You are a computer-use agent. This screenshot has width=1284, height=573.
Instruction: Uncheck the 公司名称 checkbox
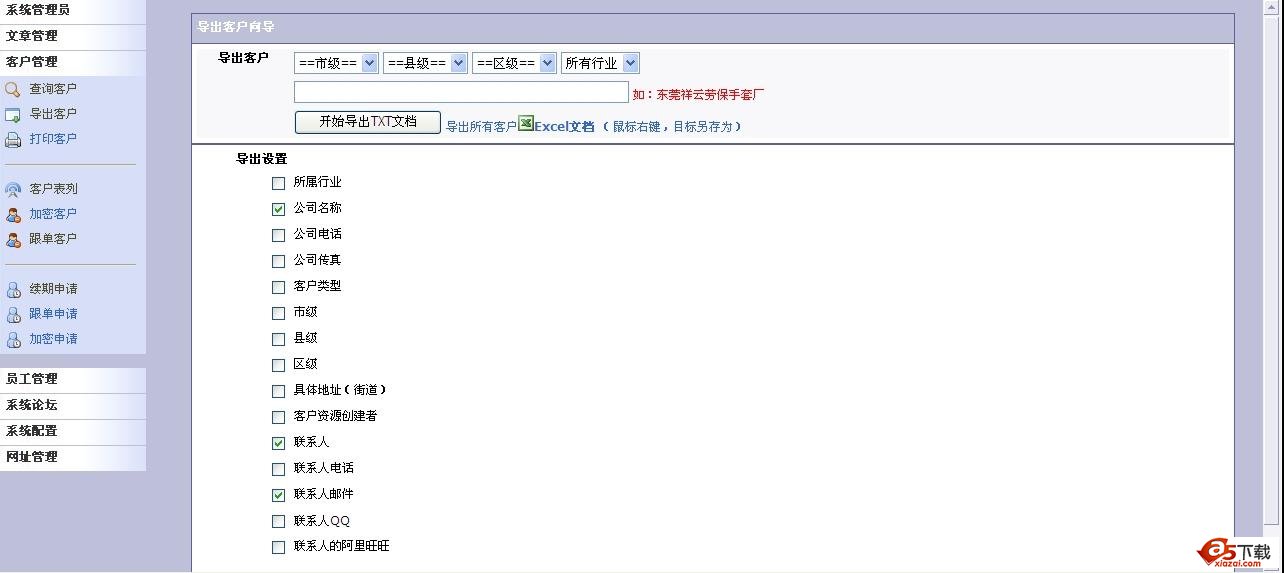pos(279,210)
